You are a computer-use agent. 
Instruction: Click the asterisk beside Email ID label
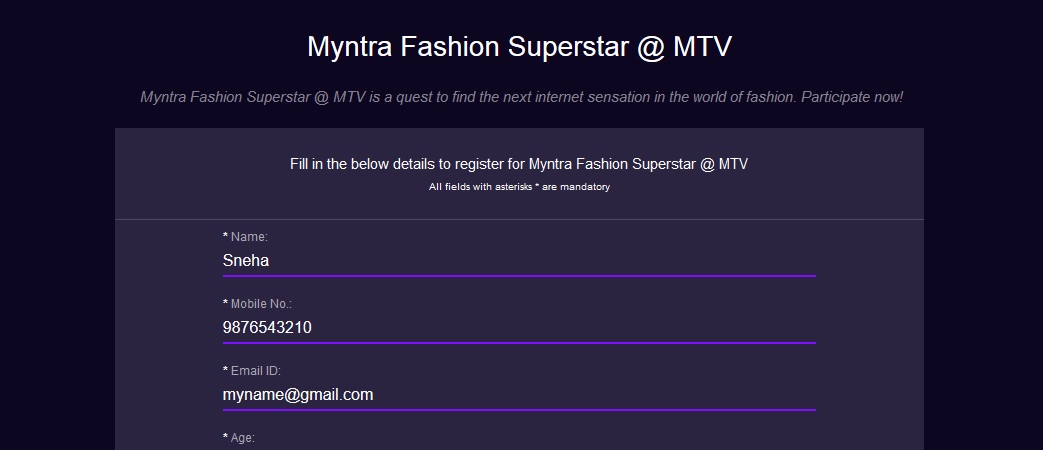point(226,371)
